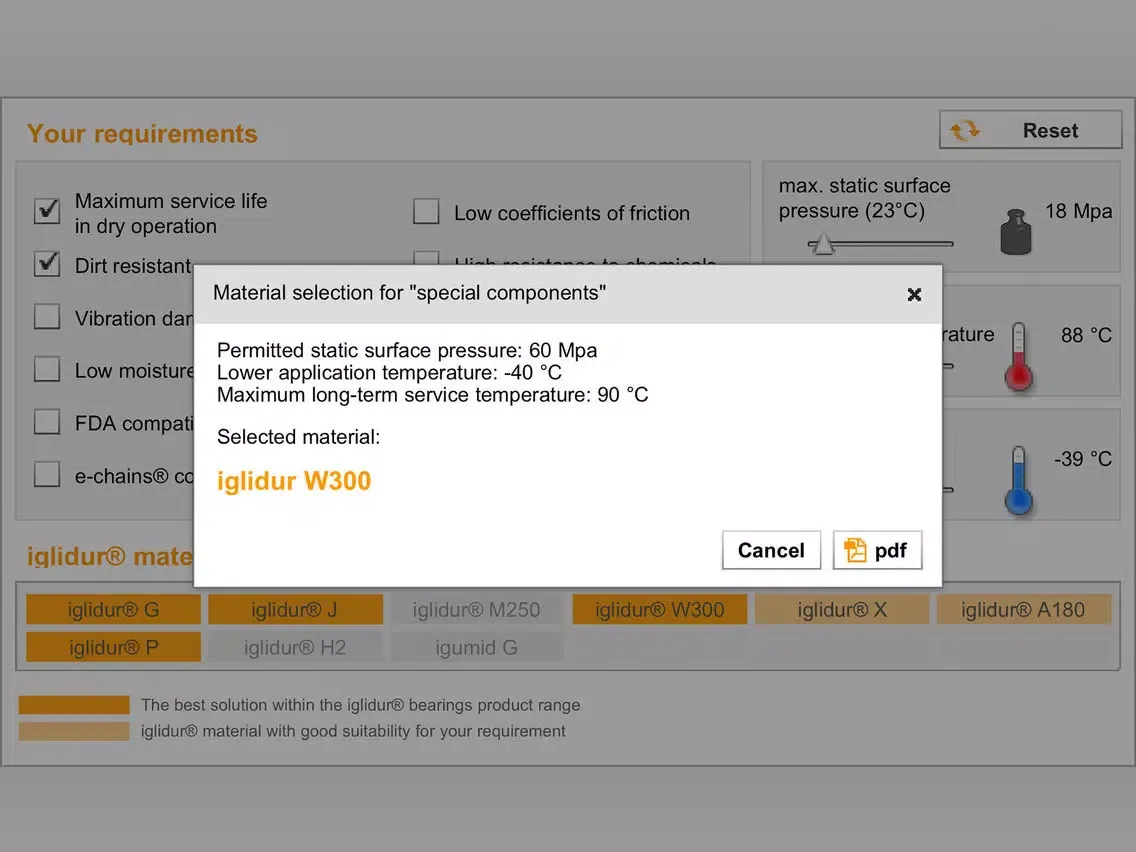Viewport: 1136px width, 852px height.
Task: Click the dialog title 'Material selection for special components'
Action: (409, 293)
